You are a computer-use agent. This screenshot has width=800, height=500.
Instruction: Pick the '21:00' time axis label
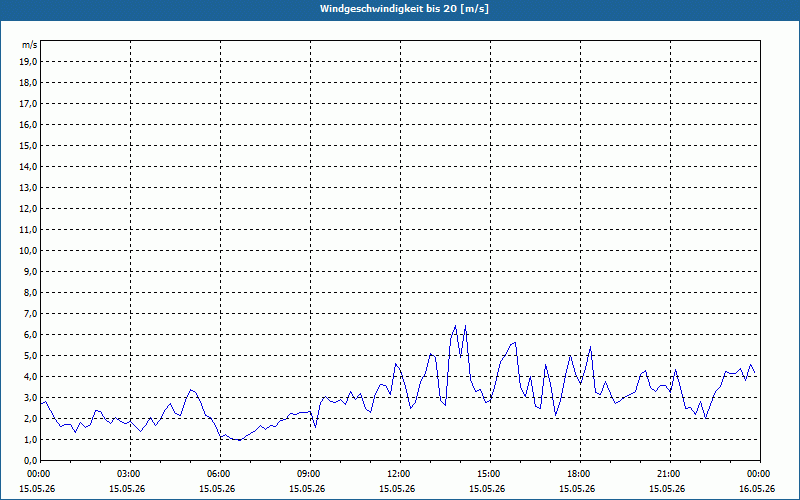tap(670, 474)
